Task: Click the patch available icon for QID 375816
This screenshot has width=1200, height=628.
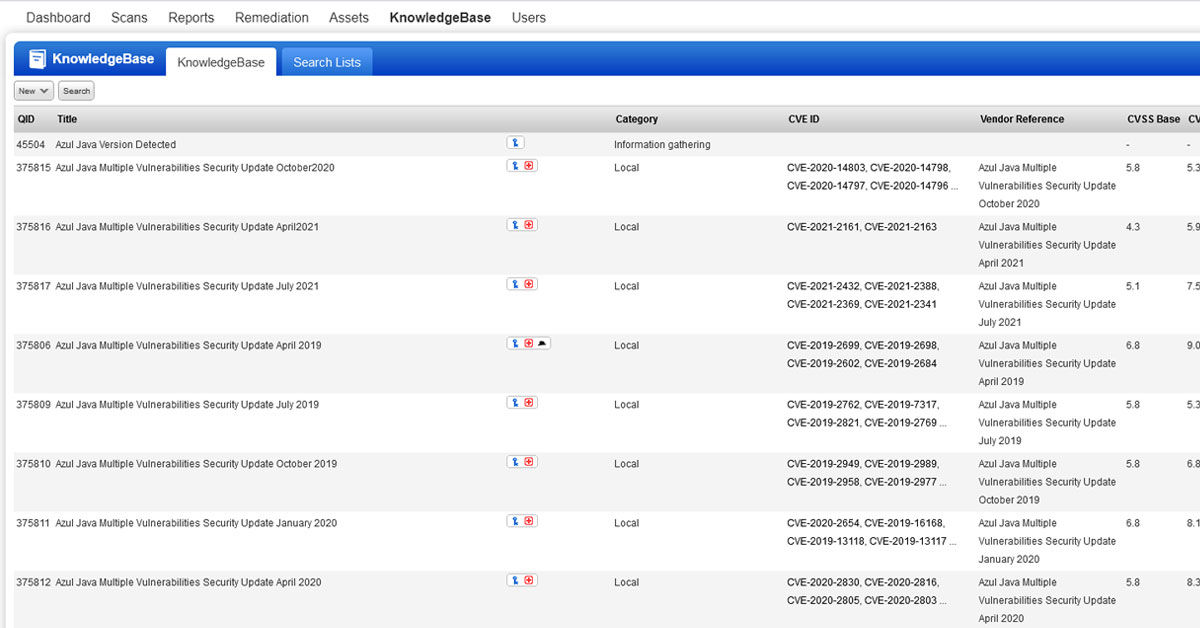Action: click(529, 224)
